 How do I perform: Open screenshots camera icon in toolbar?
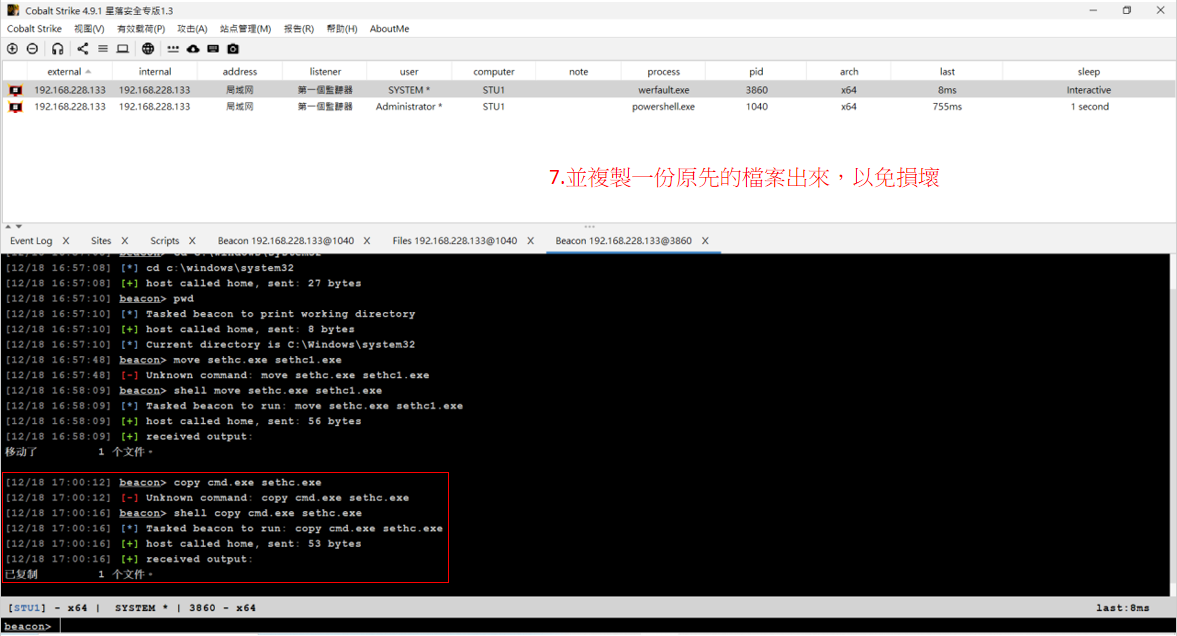click(x=233, y=49)
